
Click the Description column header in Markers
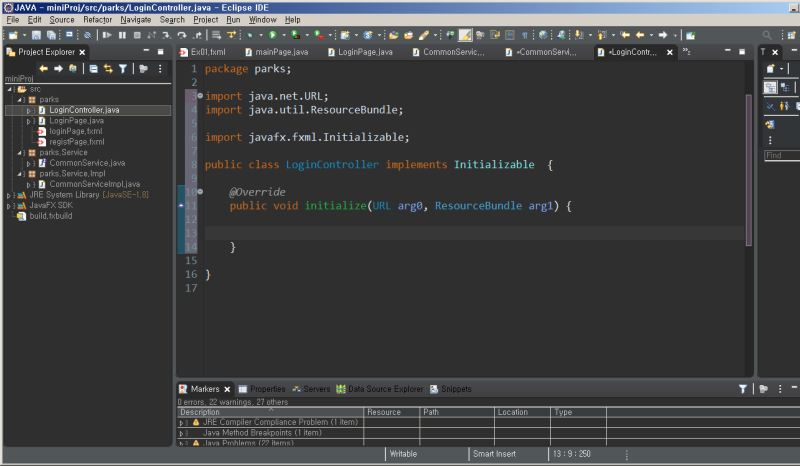click(271, 412)
